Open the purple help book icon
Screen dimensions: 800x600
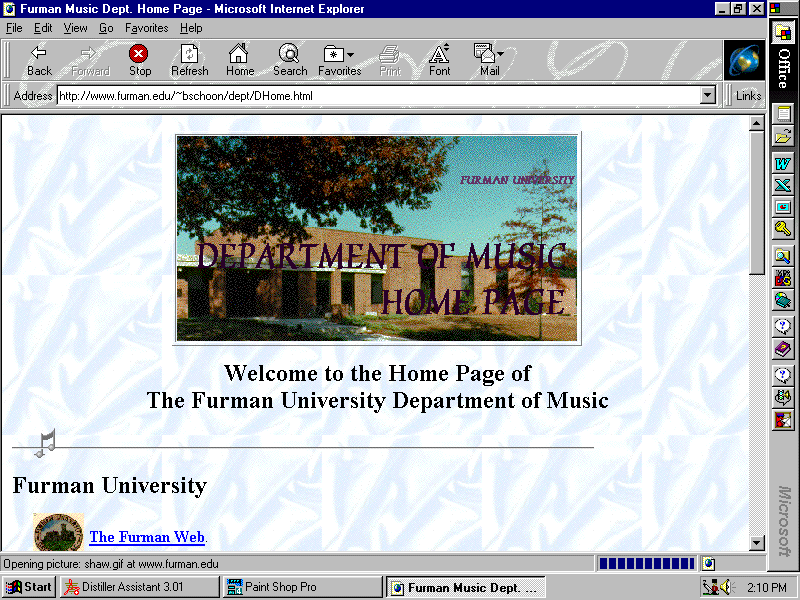pyautogui.click(x=783, y=349)
